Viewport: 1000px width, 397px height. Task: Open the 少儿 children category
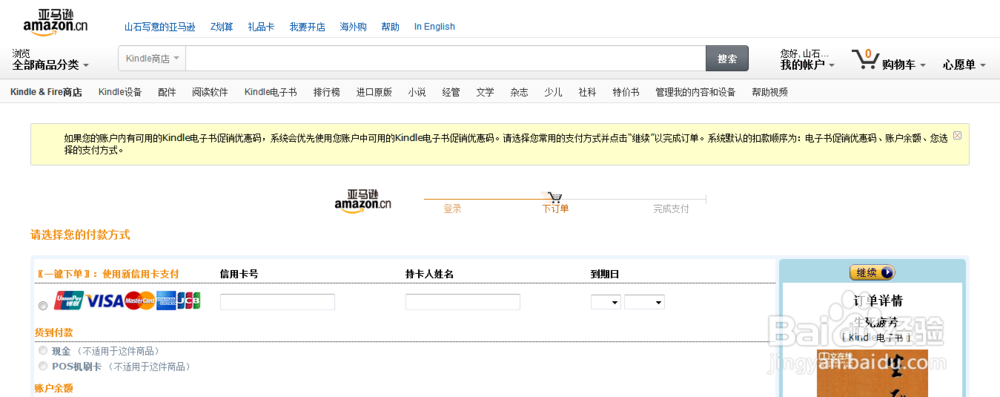[553, 92]
